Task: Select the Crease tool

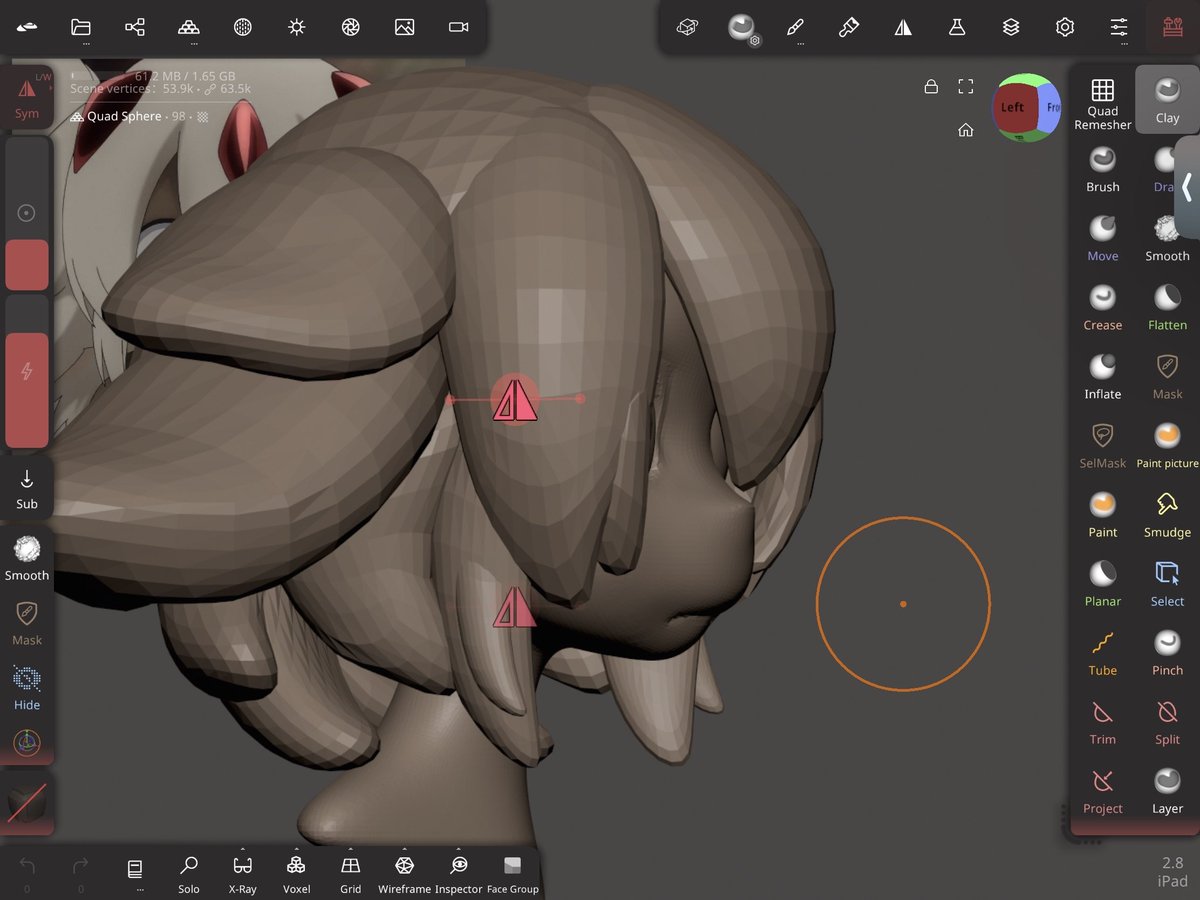Action: click(1103, 307)
